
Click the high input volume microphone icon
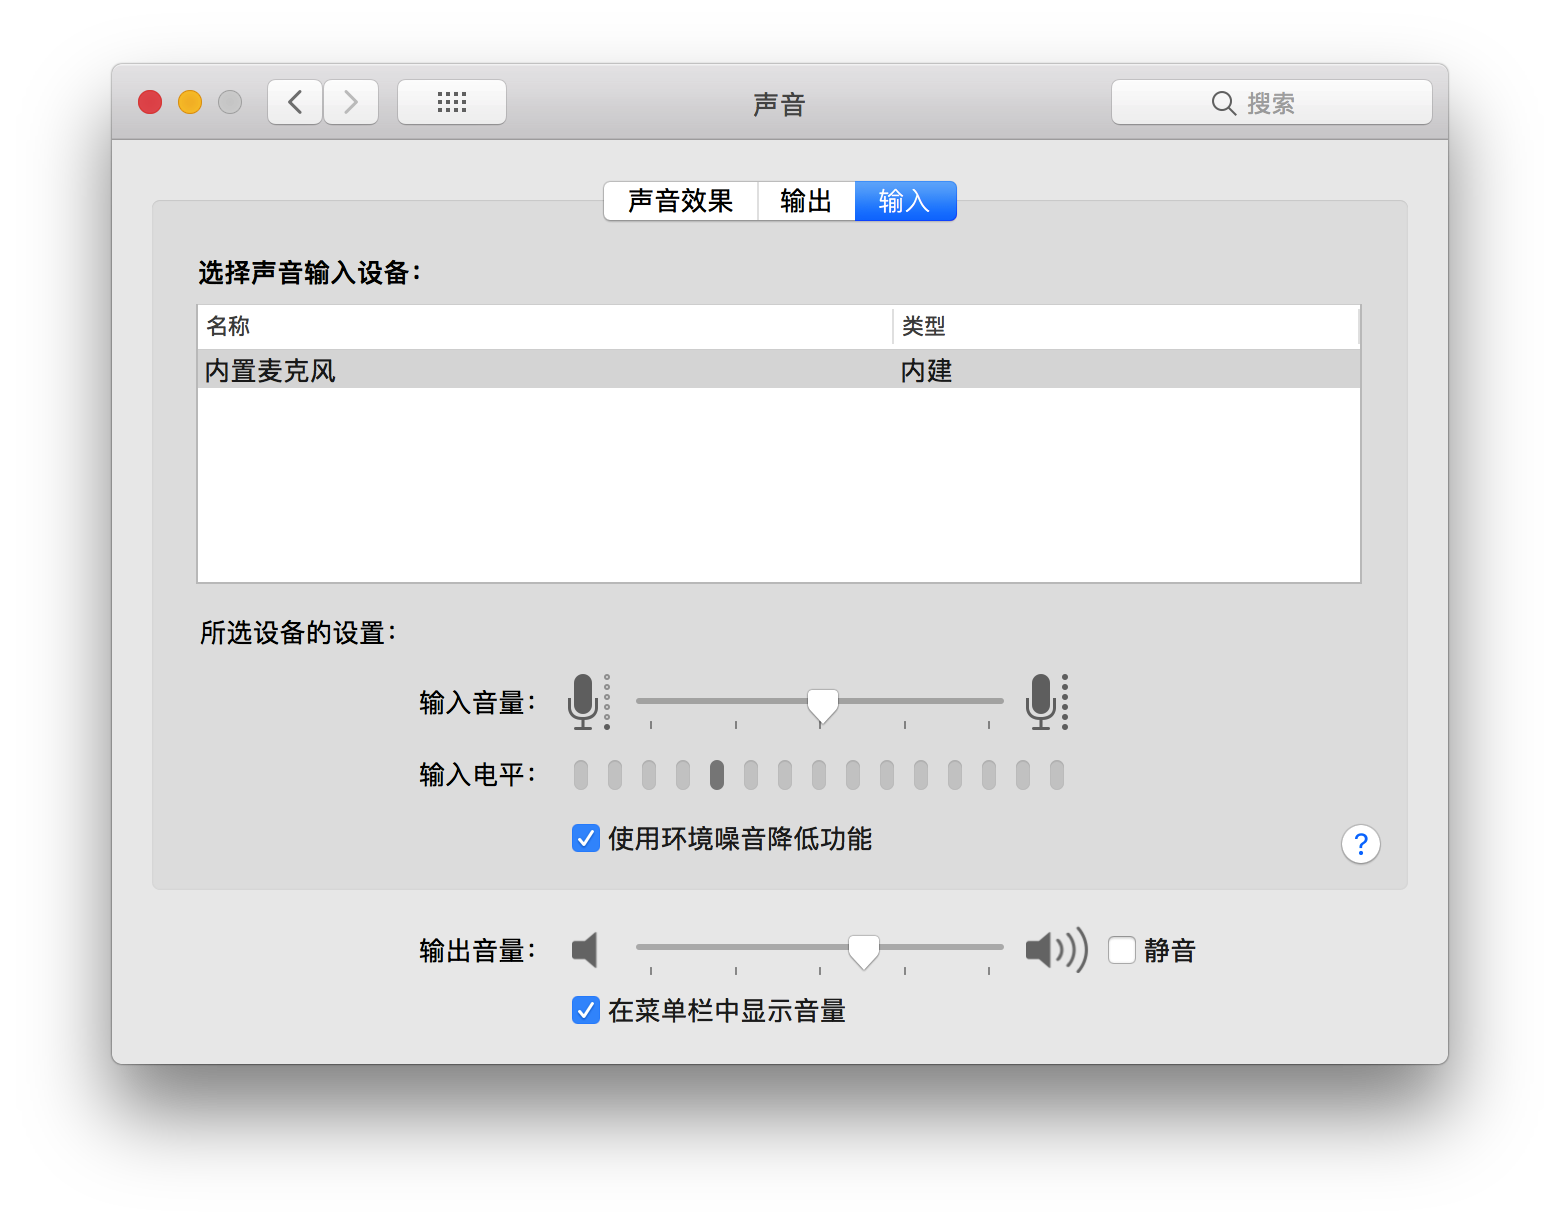pyautogui.click(x=1047, y=701)
